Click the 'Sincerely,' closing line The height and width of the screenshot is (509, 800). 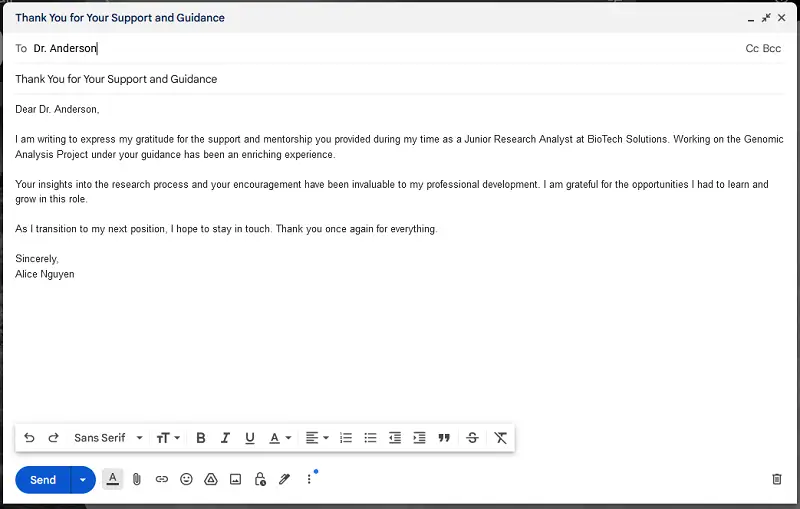37,259
